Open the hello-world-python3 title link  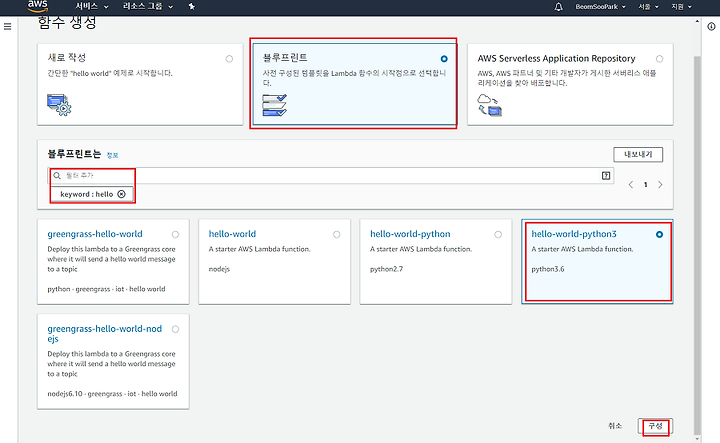pyautogui.click(x=574, y=234)
